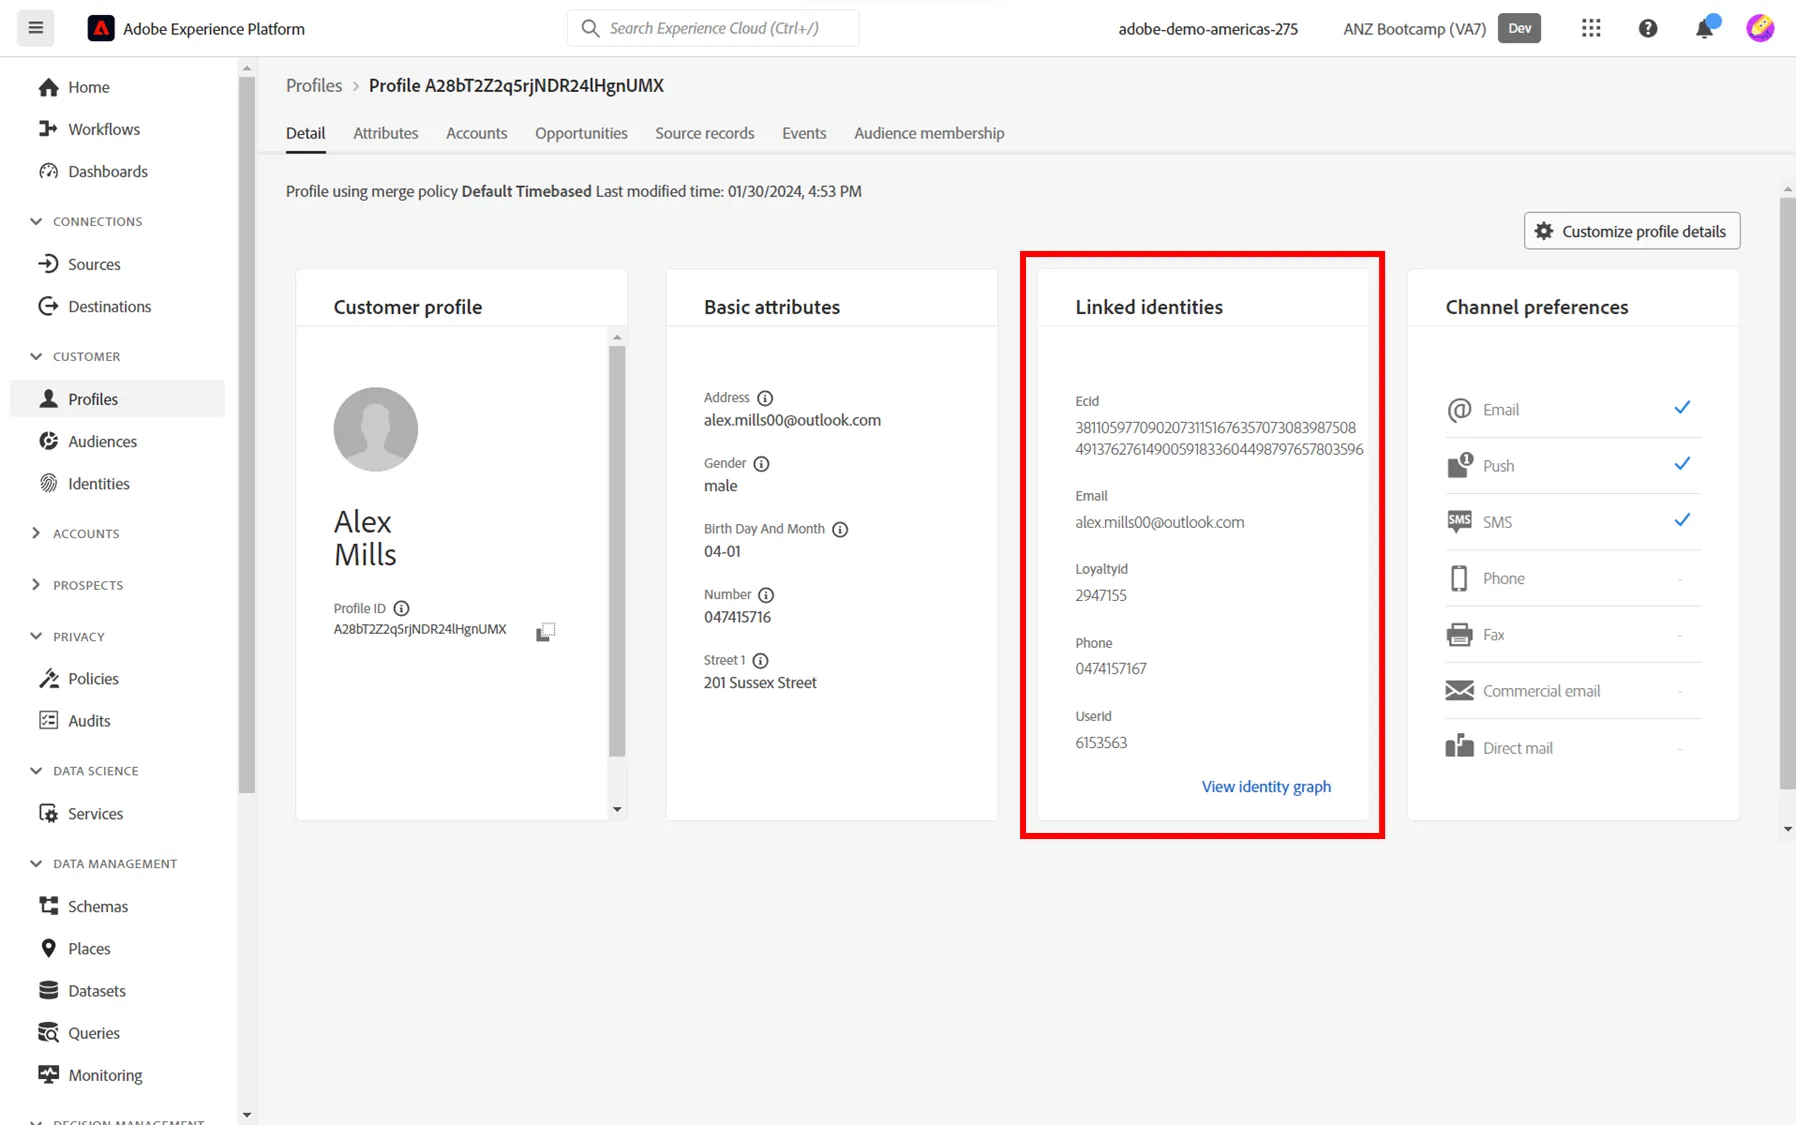Click the Push channel preference checkmark
Viewport: 1796px width, 1125px height.
click(1682, 463)
